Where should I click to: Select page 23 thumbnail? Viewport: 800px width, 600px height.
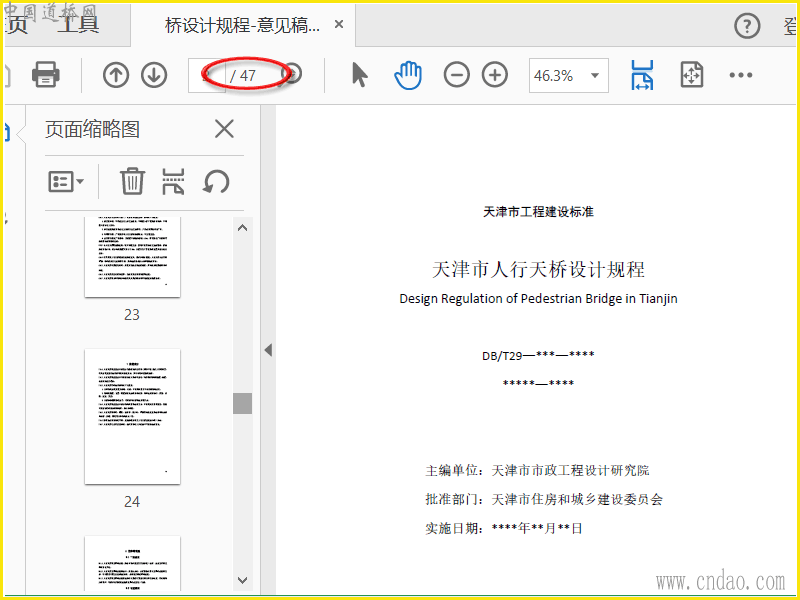click(x=132, y=257)
